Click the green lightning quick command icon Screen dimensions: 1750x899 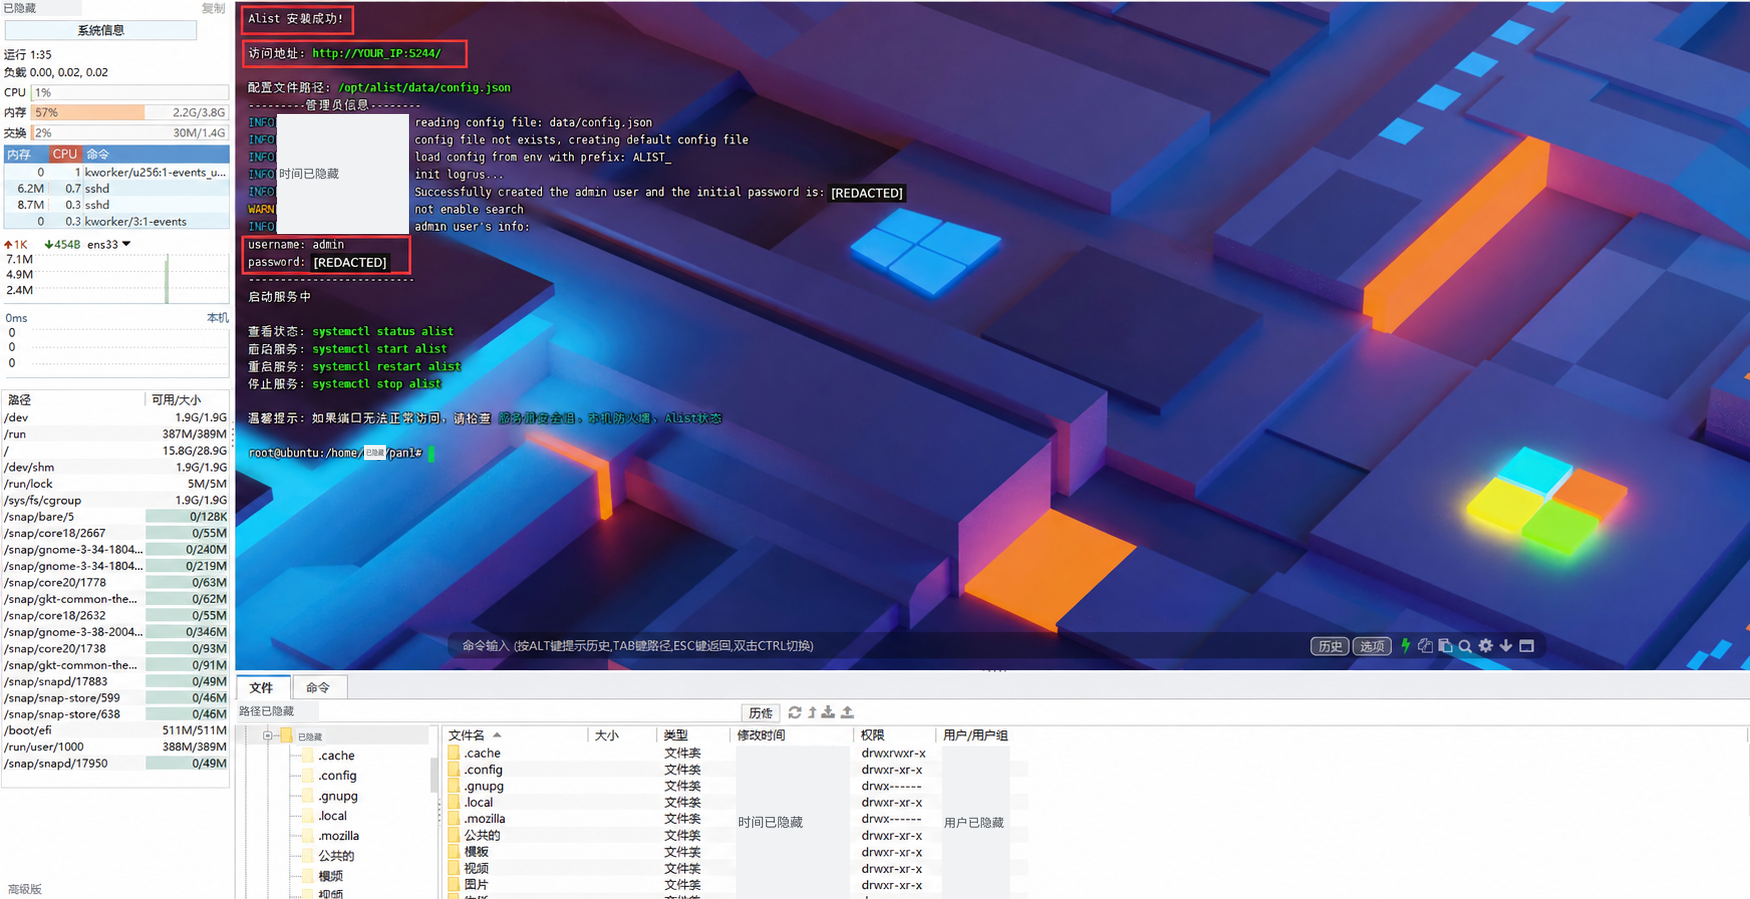tap(1406, 646)
